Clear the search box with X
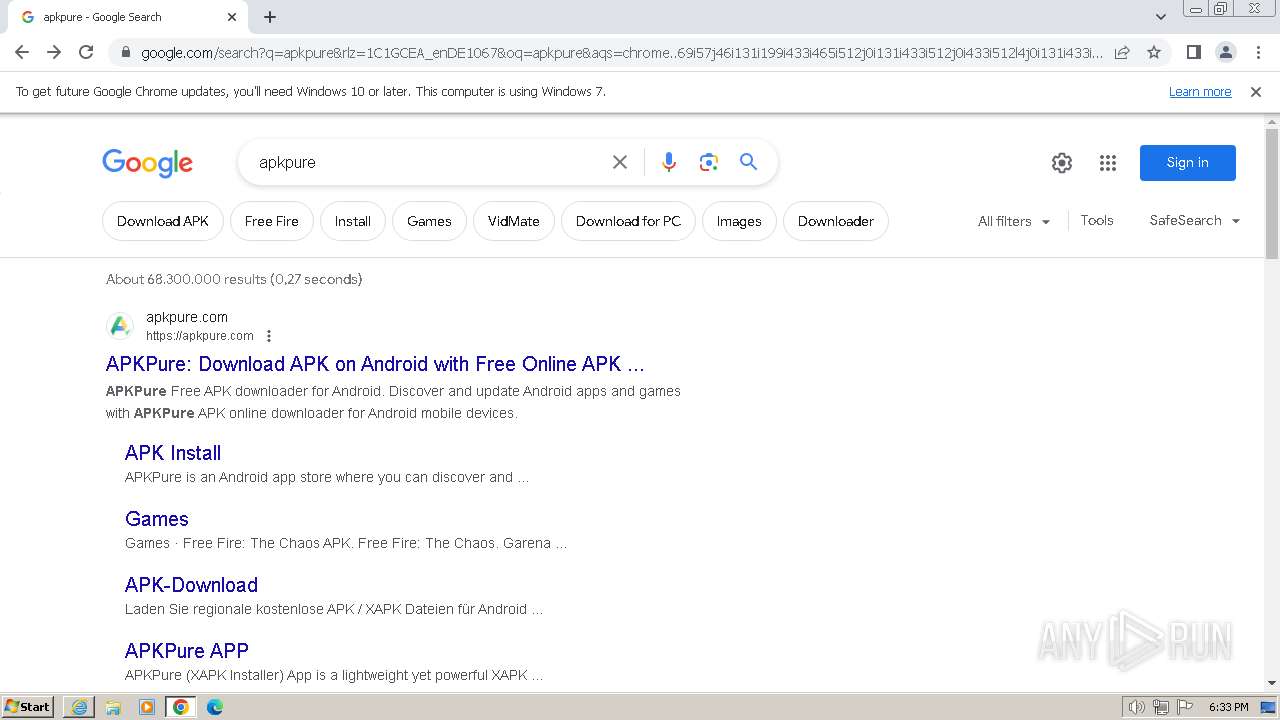The width and height of the screenshot is (1280, 720). click(x=620, y=162)
